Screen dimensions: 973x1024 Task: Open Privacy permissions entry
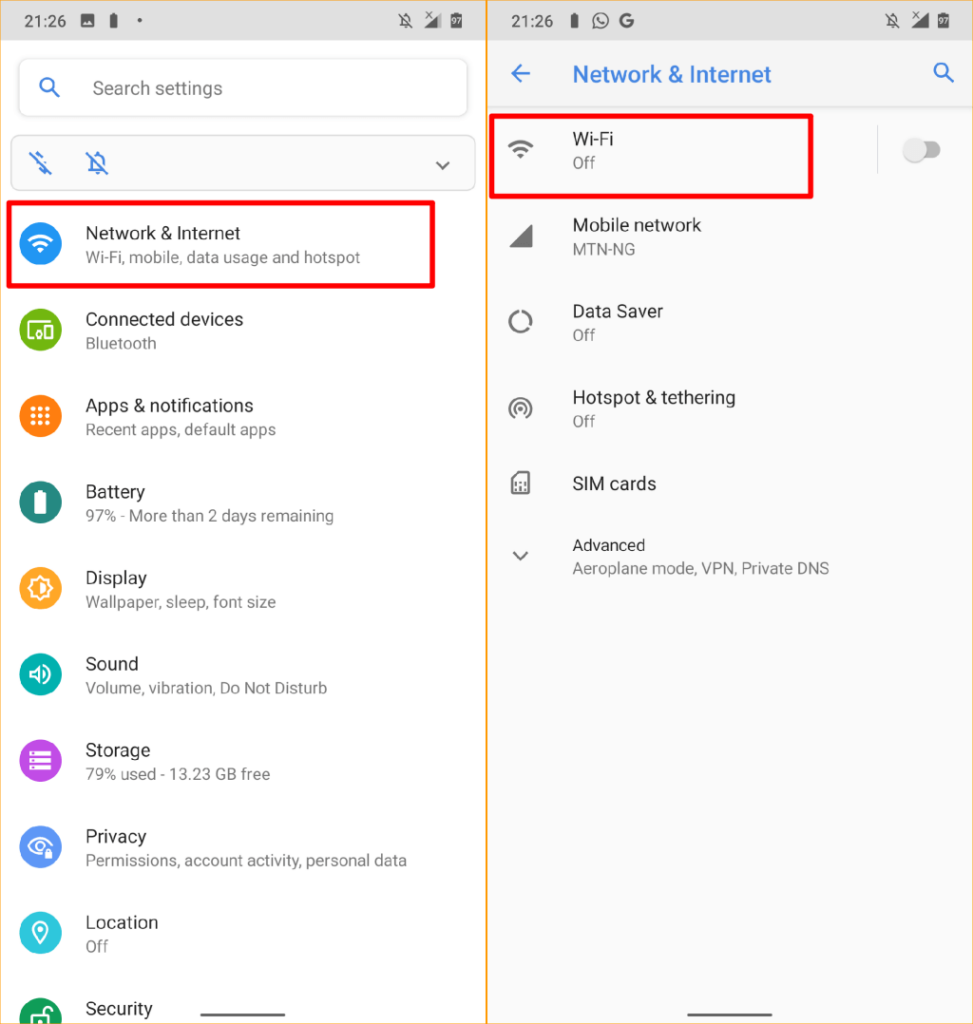click(243, 848)
